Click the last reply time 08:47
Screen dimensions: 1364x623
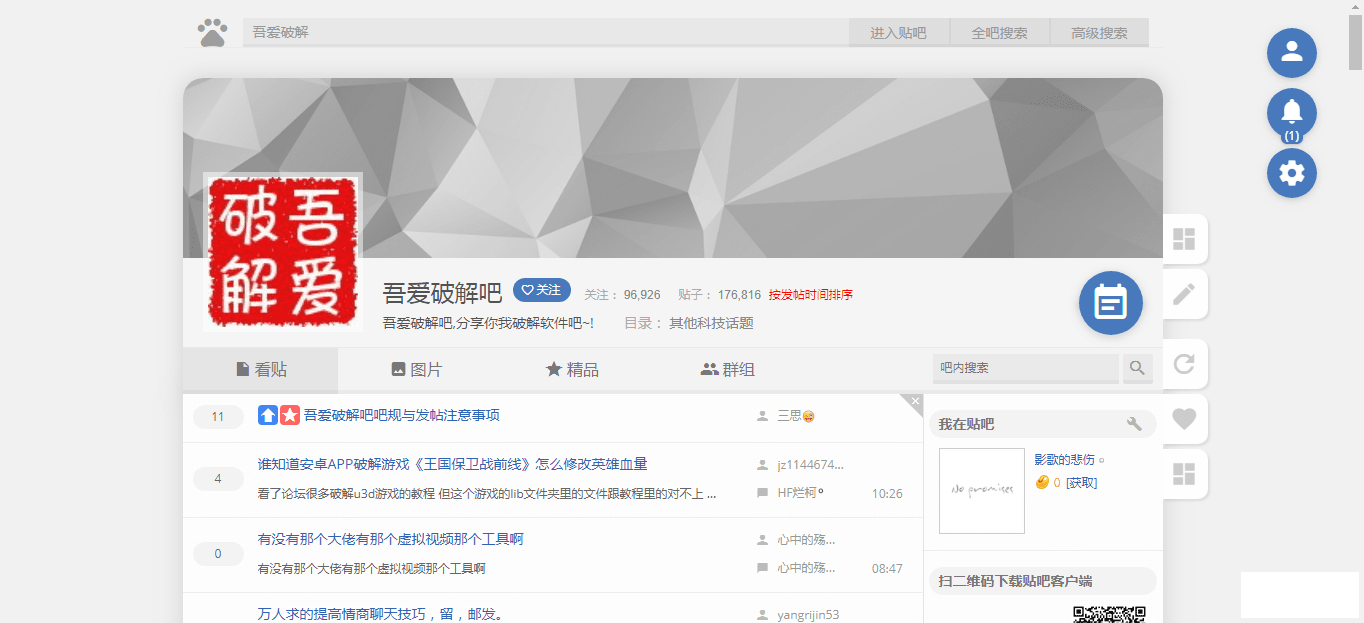pos(887,568)
